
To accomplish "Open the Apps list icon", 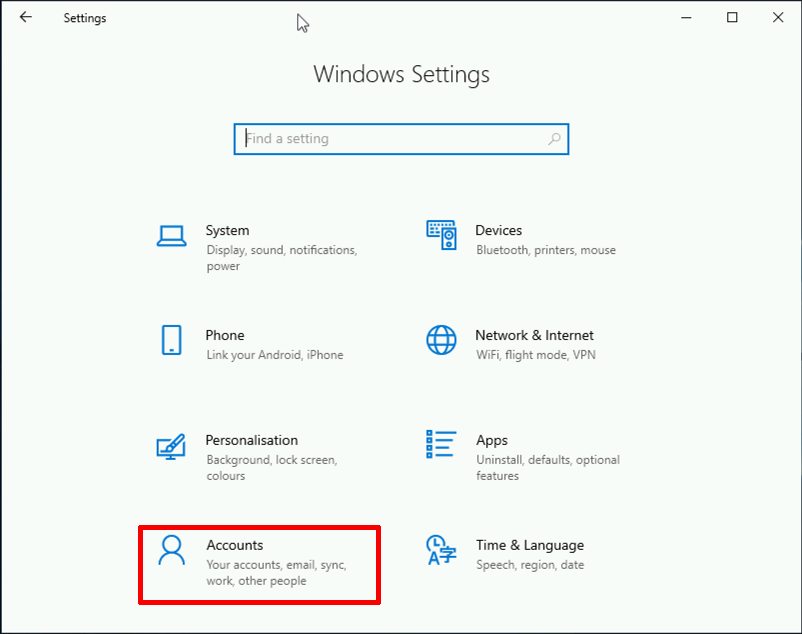I will (441, 444).
